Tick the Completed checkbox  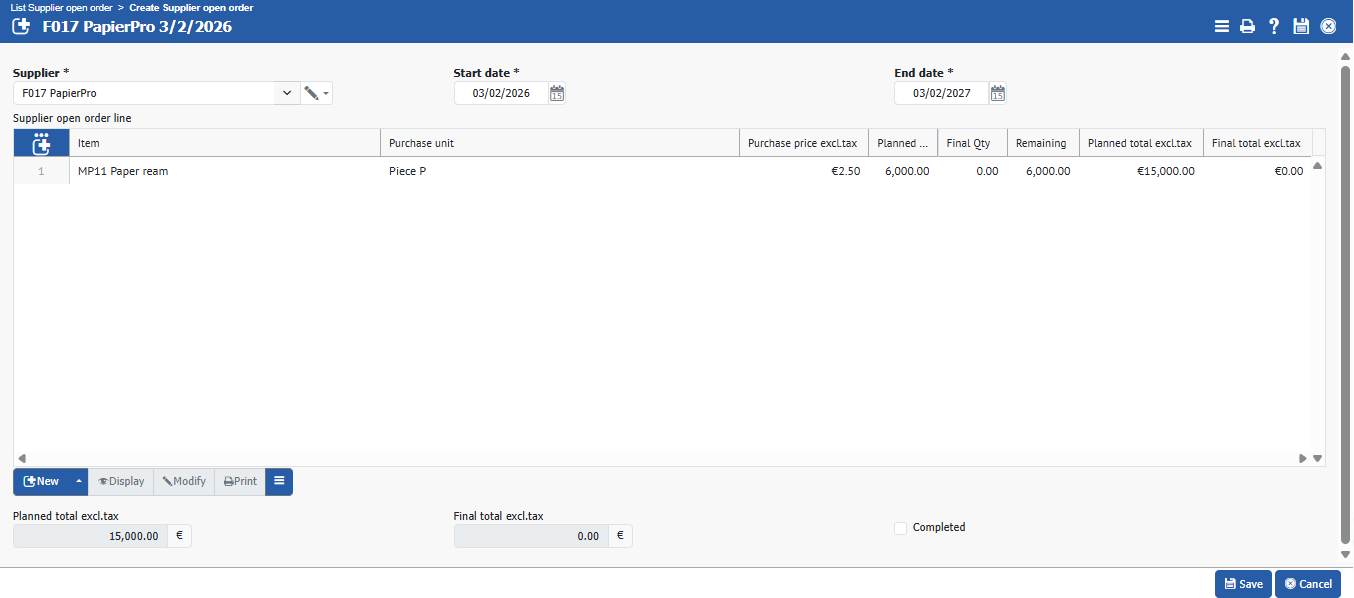click(900, 528)
